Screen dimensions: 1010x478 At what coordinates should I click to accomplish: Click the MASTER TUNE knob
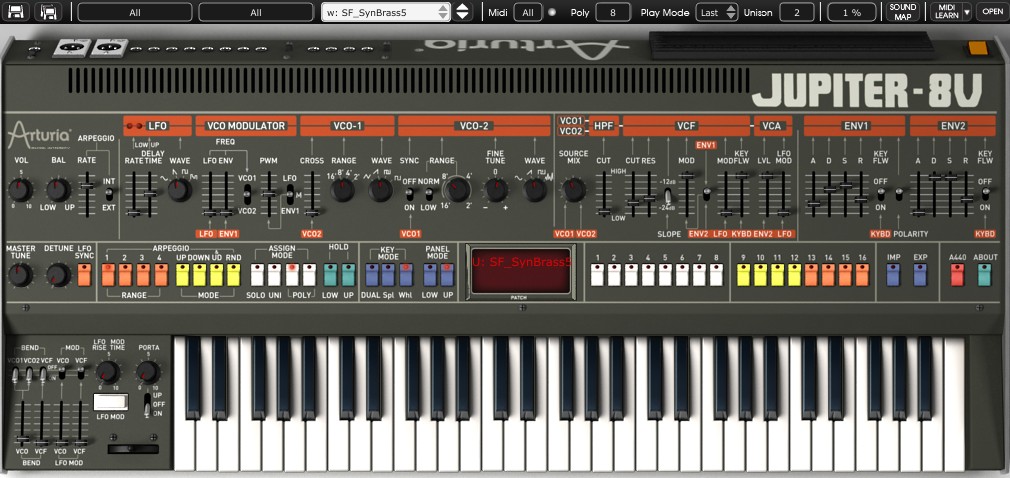(20, 275)
